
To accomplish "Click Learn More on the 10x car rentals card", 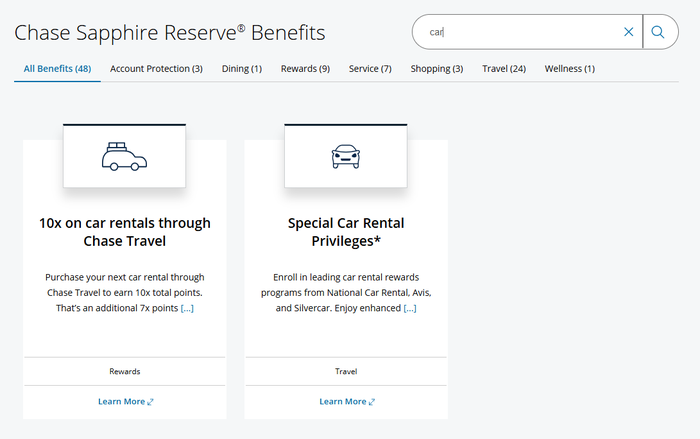I will point(125,401).
